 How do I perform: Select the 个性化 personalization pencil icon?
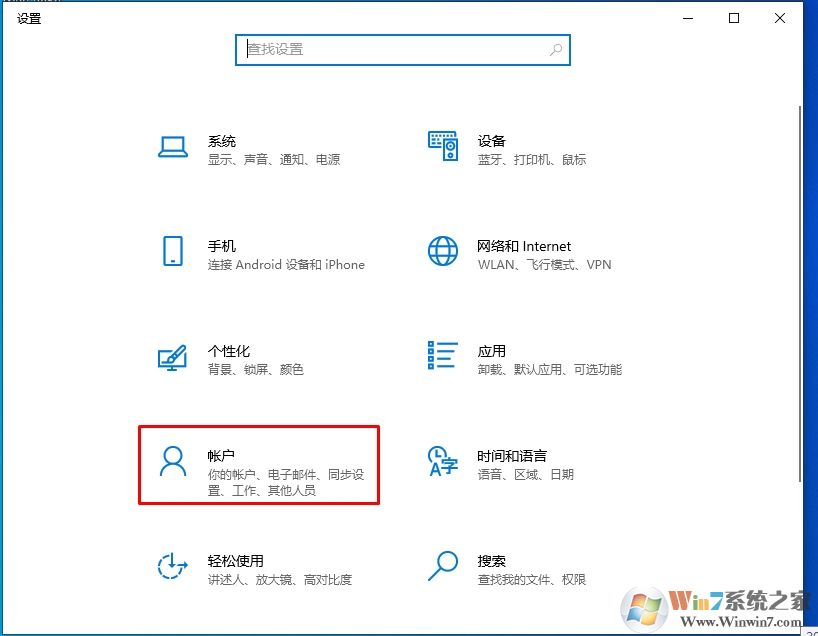(173, 358)
